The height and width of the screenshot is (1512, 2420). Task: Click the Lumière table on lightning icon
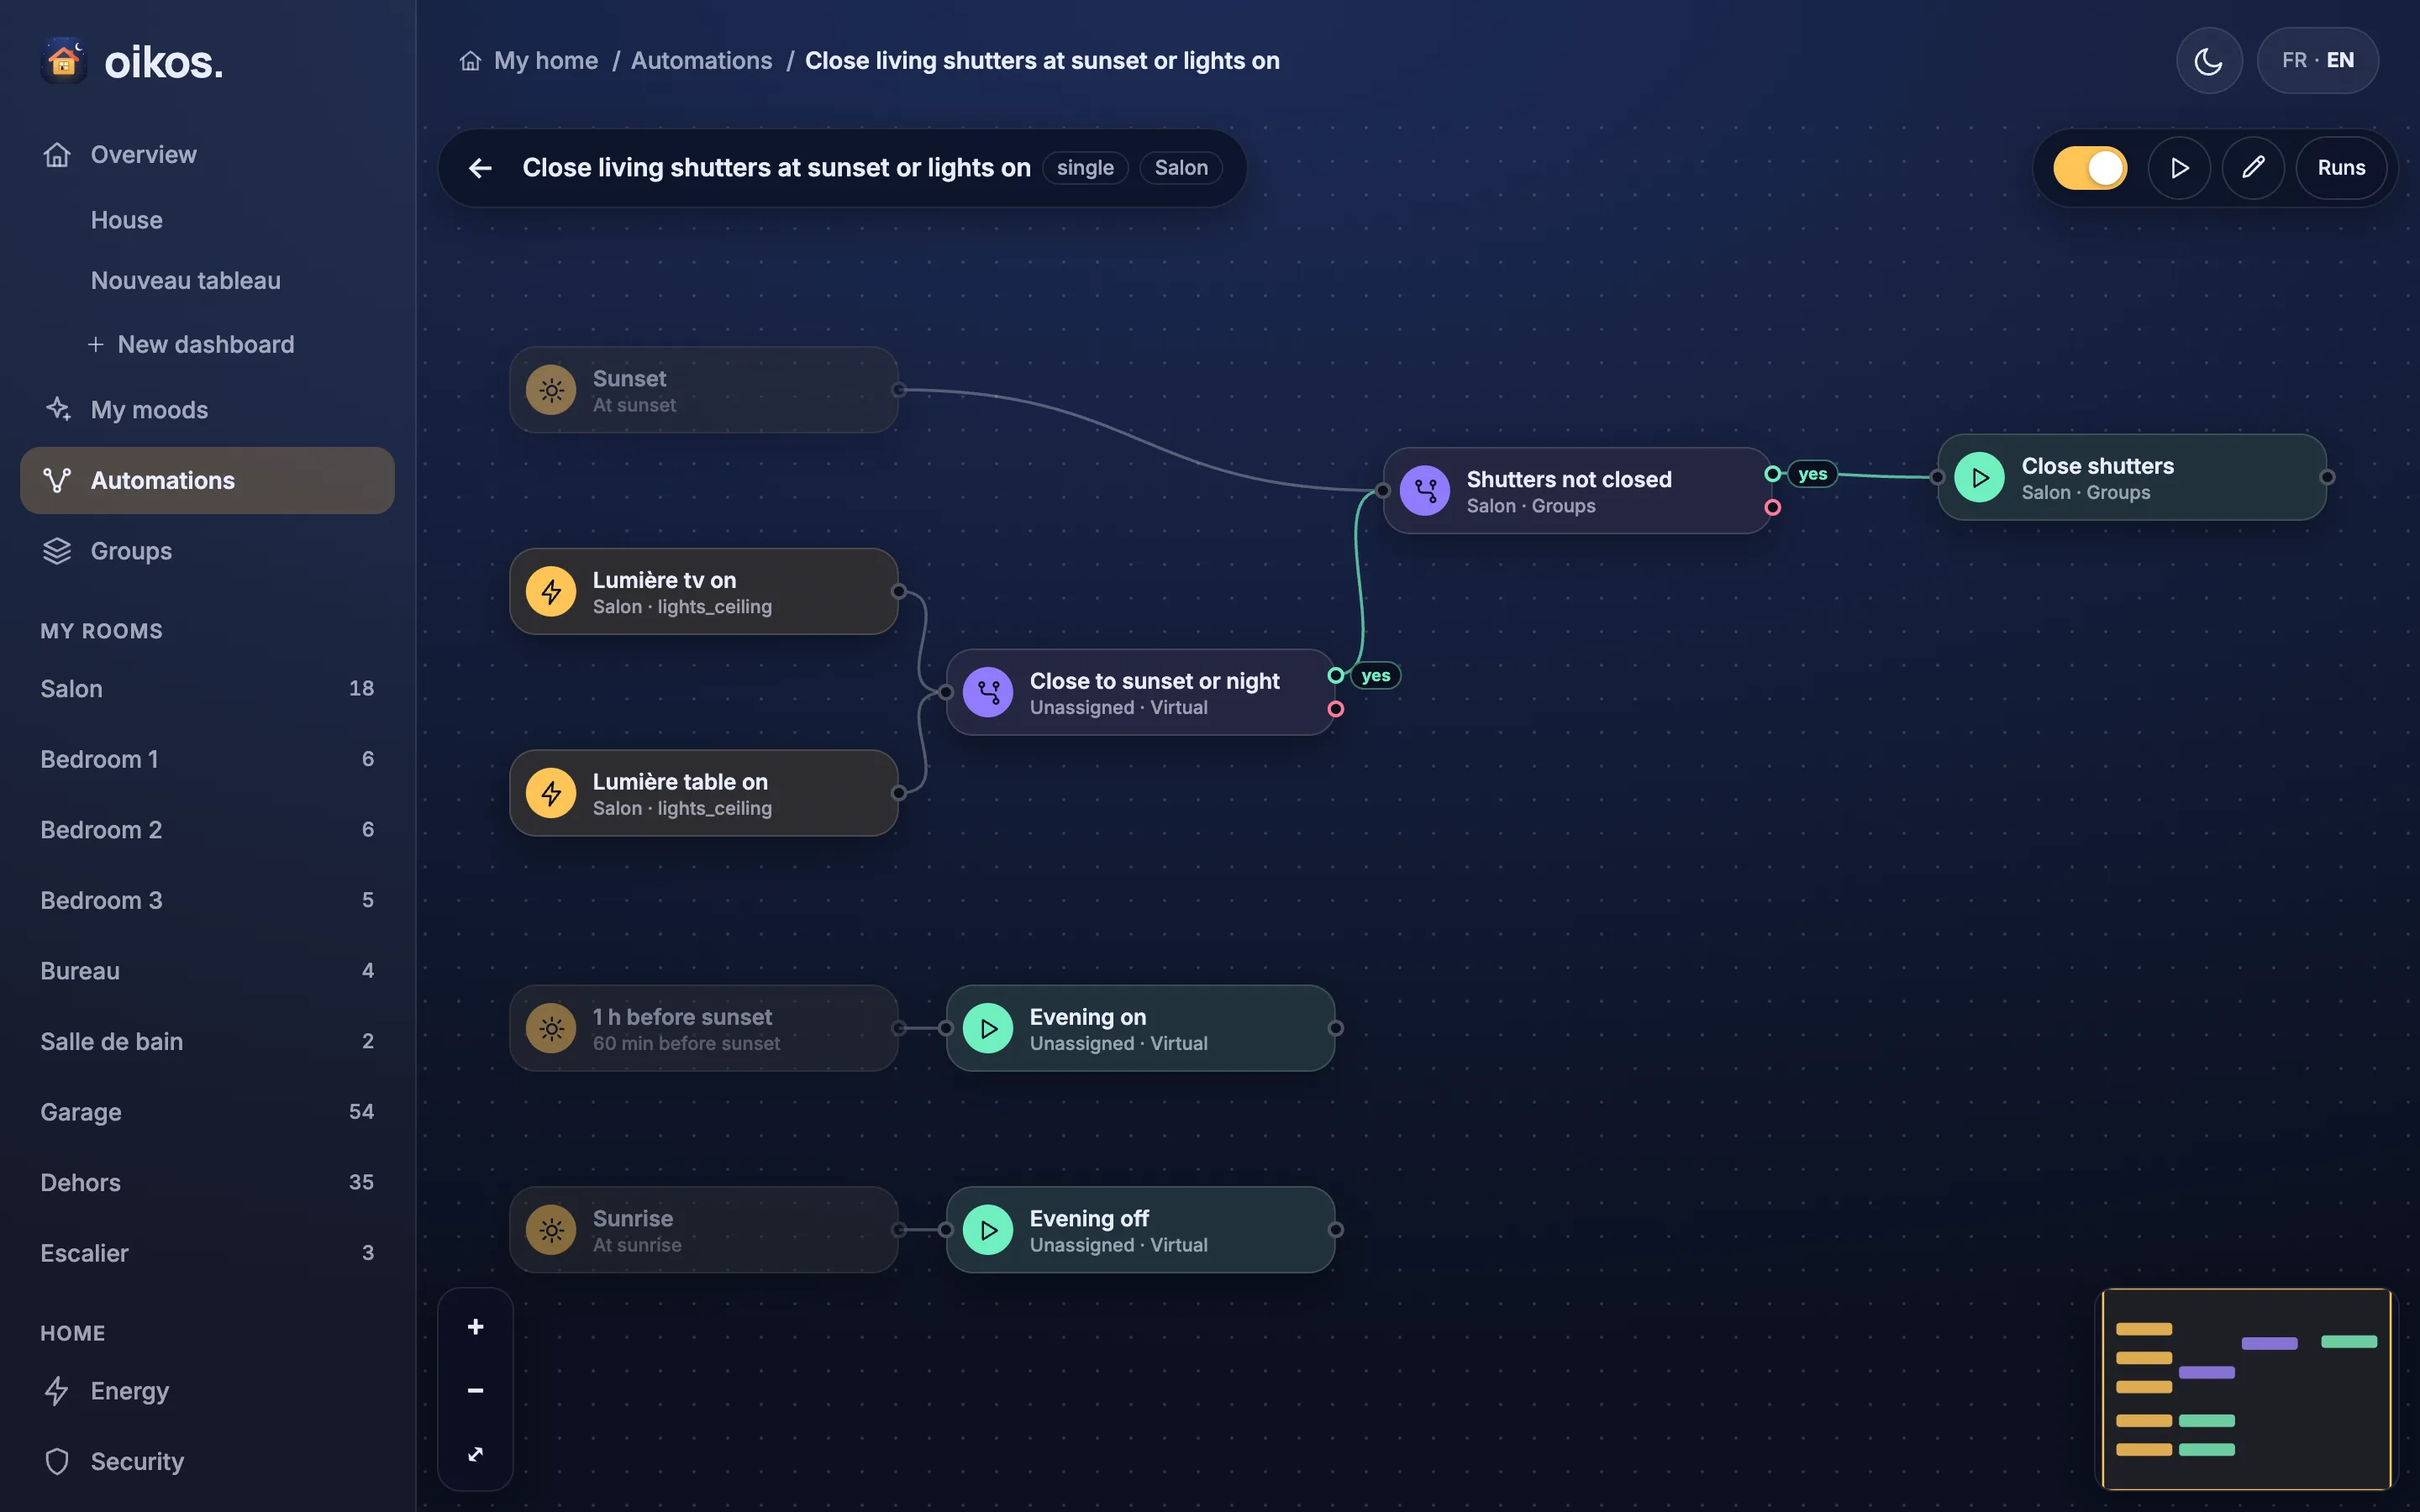pyautogui.click(x=551, y=793)
